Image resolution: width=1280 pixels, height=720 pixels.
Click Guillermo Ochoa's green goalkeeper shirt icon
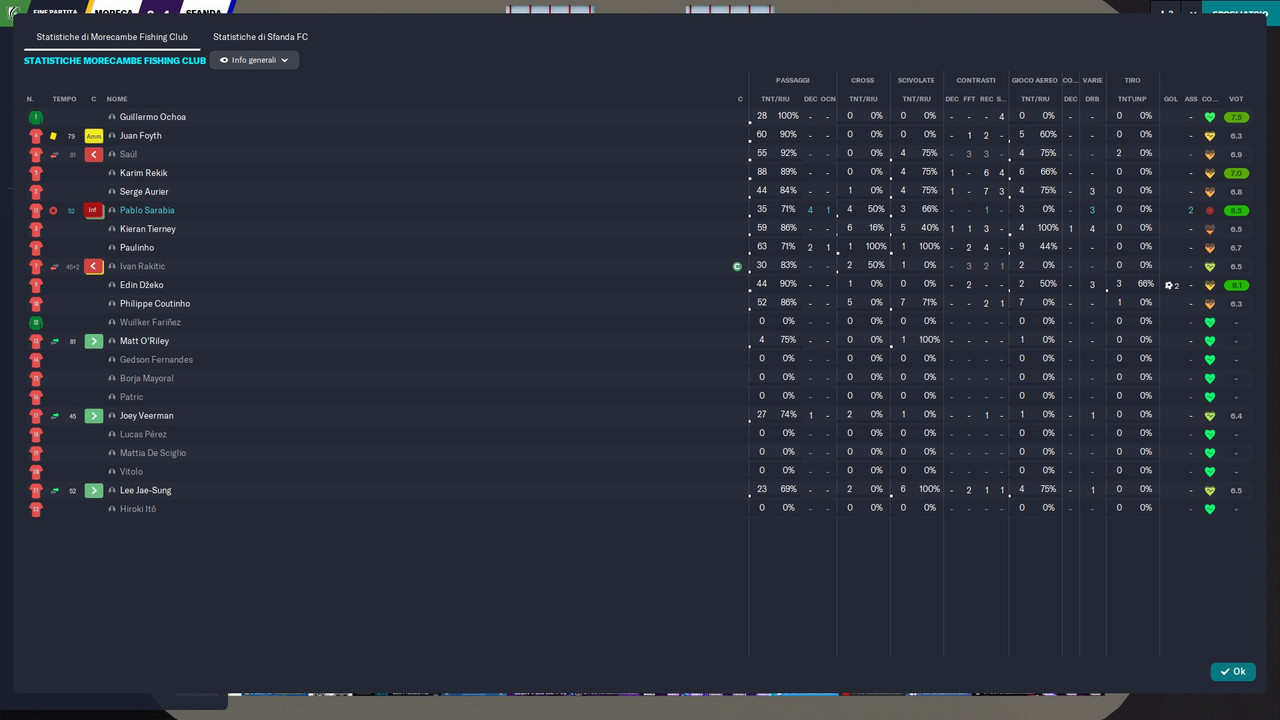pyautogui.click(x=36, y=117)
